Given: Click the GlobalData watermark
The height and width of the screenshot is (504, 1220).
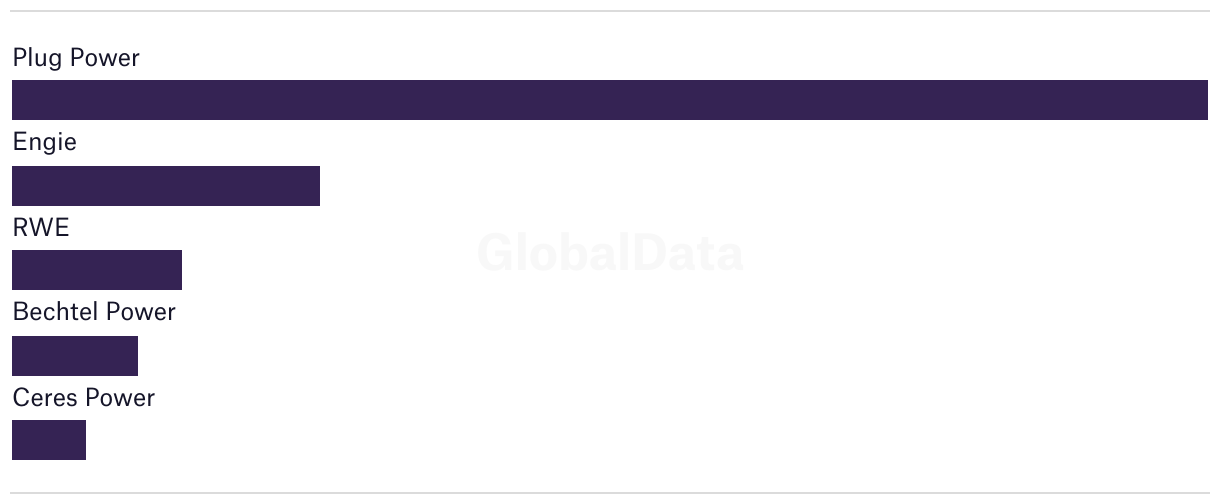Looking at the screenshot, I should [610, 253].
